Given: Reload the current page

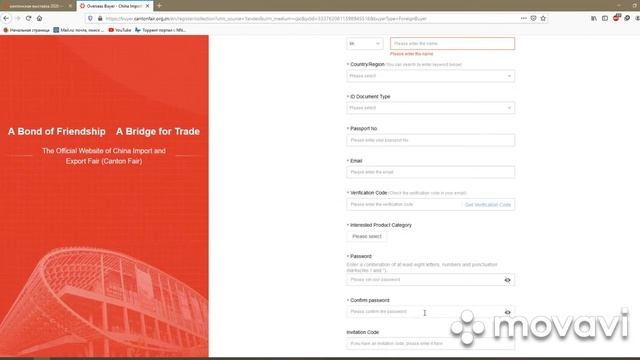Looking at the screenshot, I should click(28, 18).
